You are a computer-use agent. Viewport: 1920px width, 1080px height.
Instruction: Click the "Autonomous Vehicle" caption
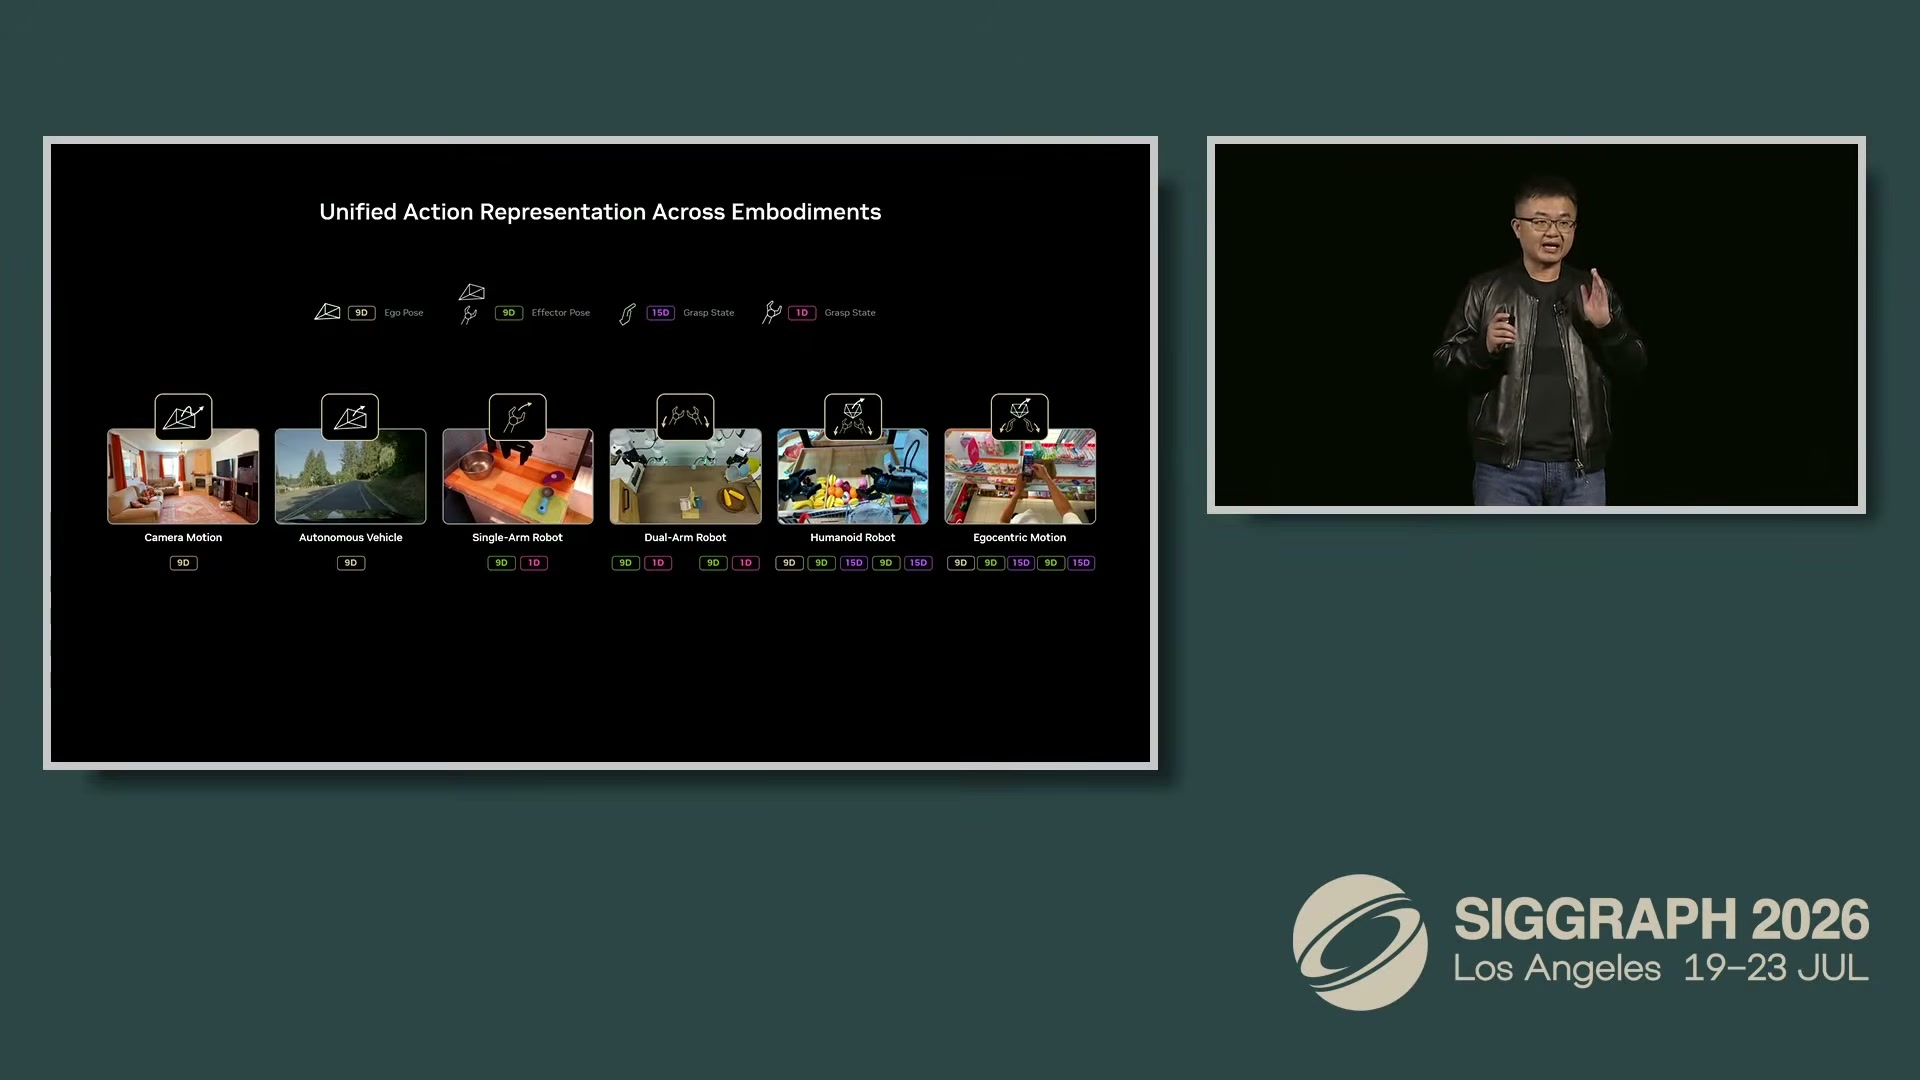pos(351,538)
